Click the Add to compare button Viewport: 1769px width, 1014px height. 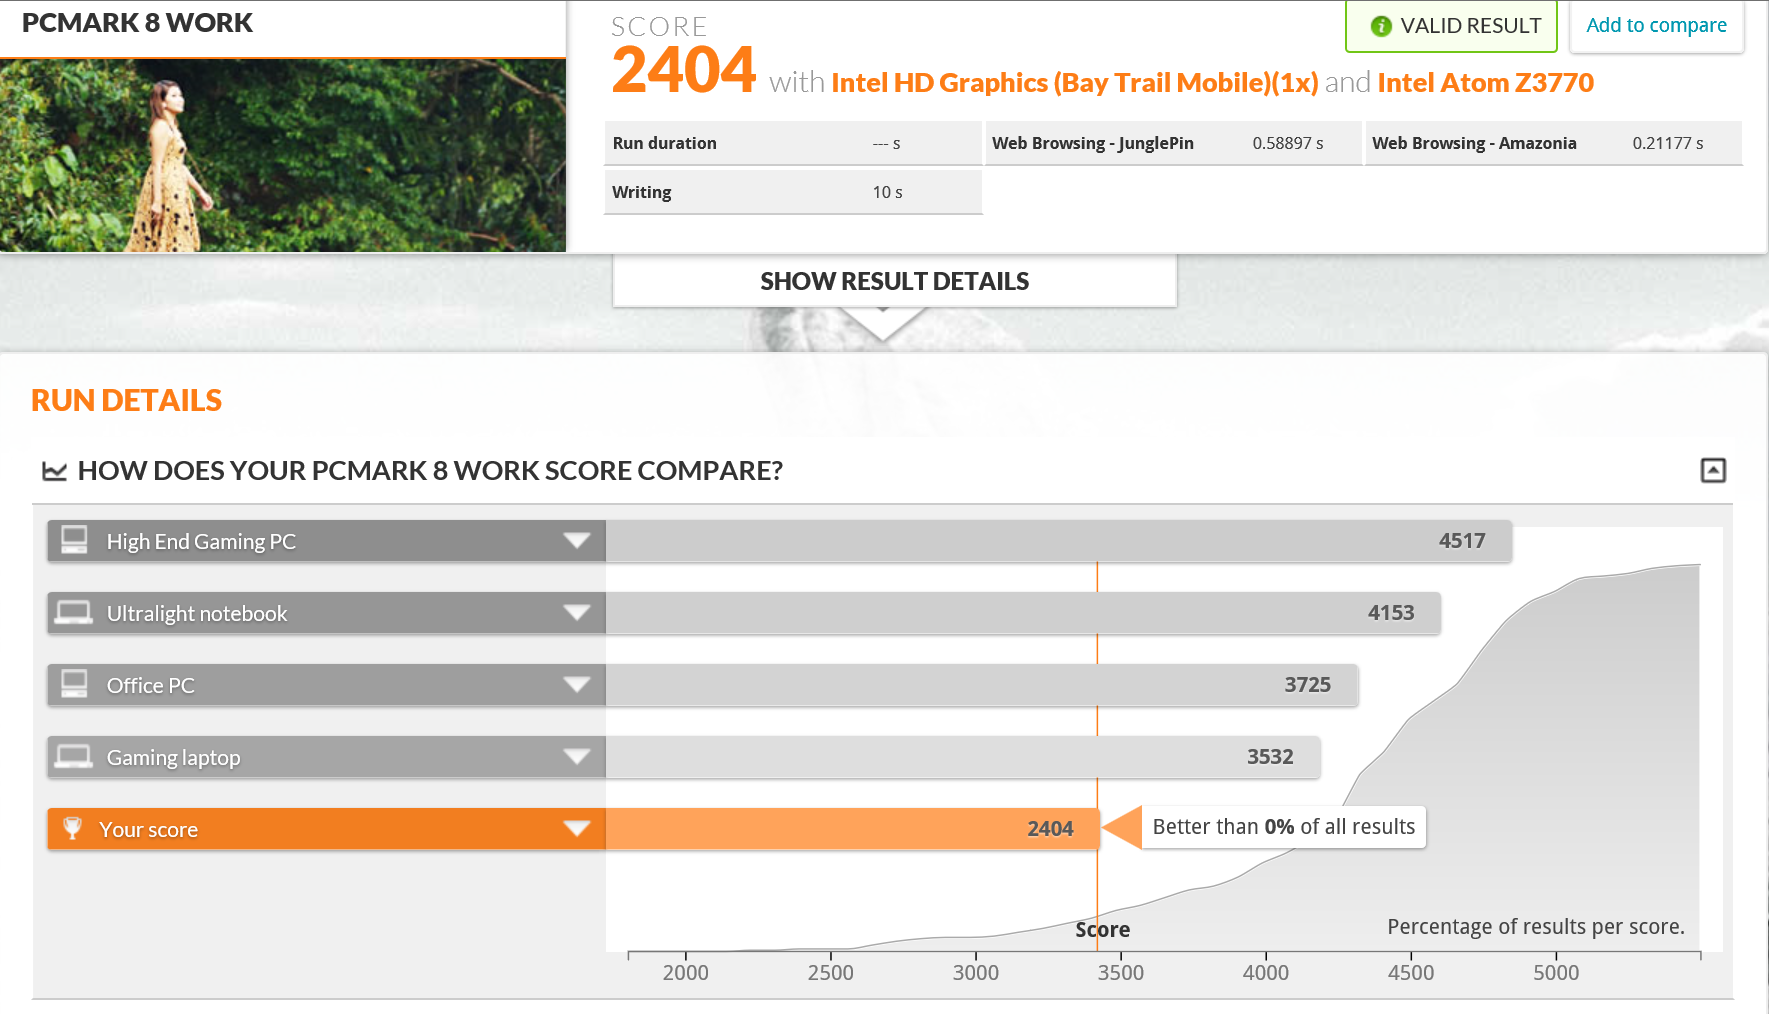click(1656, 26)
